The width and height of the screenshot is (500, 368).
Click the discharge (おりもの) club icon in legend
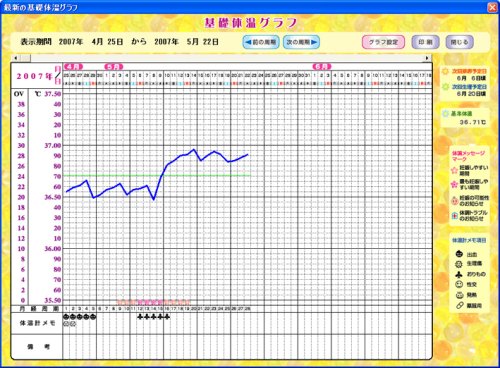(x=459, y=274)
